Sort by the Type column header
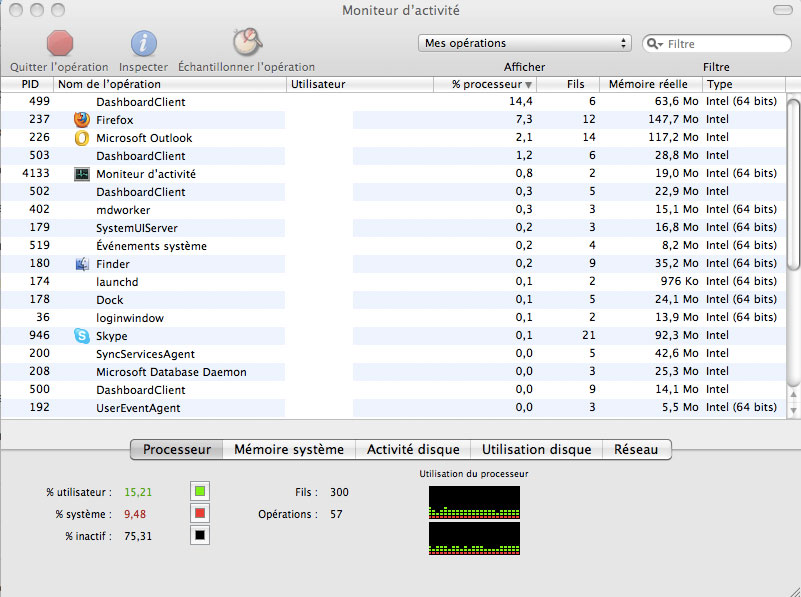Viewport: 801px width, 597px height. [x=744, y=84]
